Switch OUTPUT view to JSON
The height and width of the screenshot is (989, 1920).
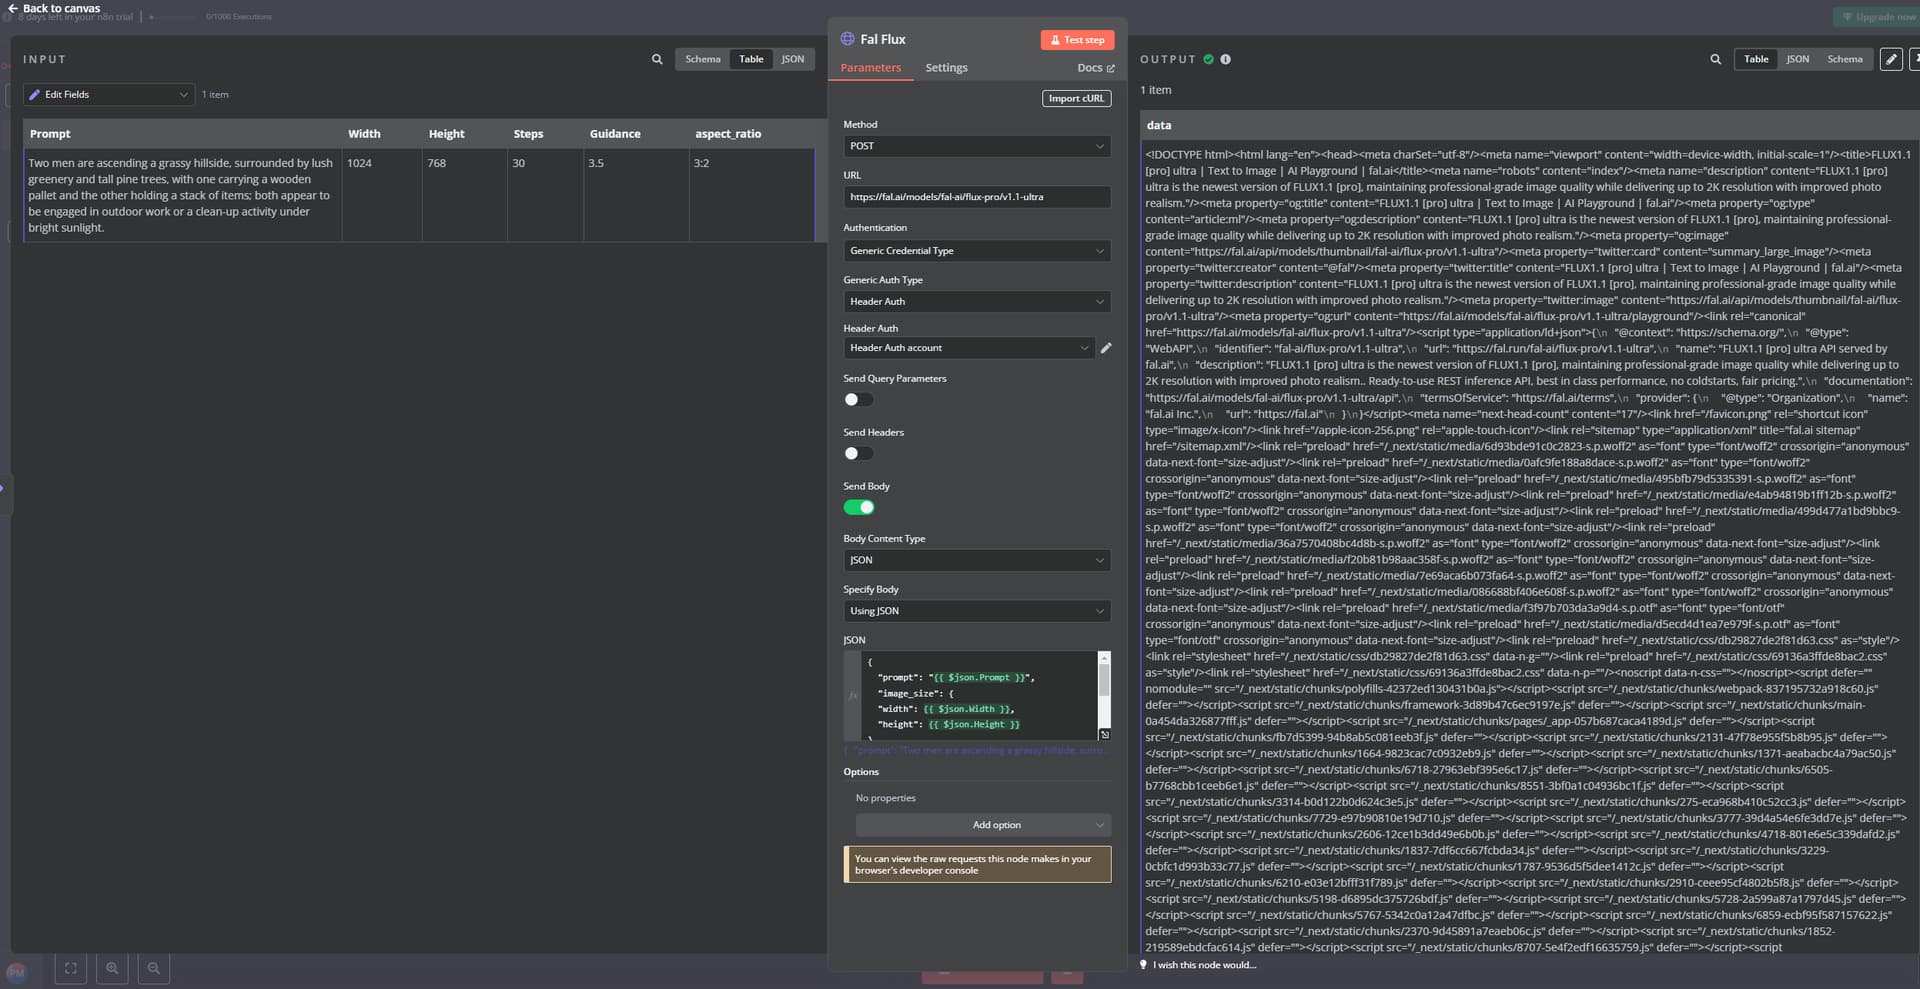click(1798, 59)
